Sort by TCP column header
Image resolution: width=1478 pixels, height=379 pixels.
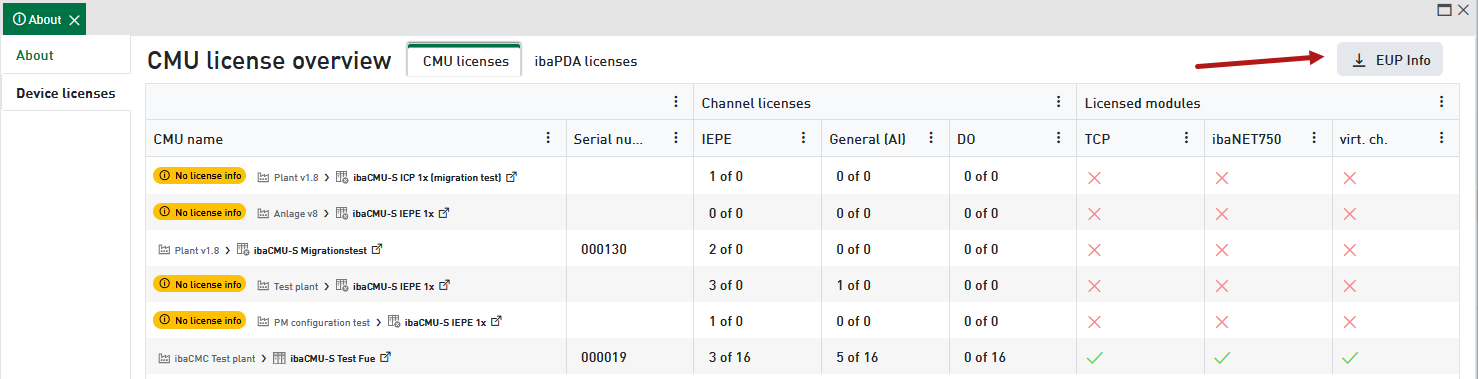tap(1097, 139)
